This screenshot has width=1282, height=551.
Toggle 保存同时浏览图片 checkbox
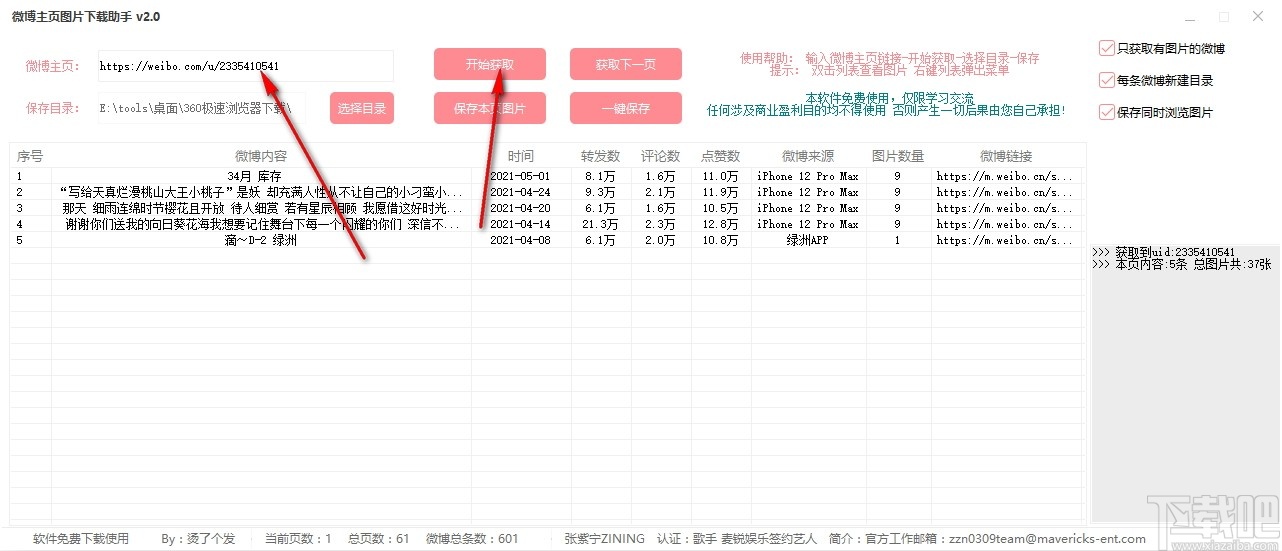(x=1156, y=112)
